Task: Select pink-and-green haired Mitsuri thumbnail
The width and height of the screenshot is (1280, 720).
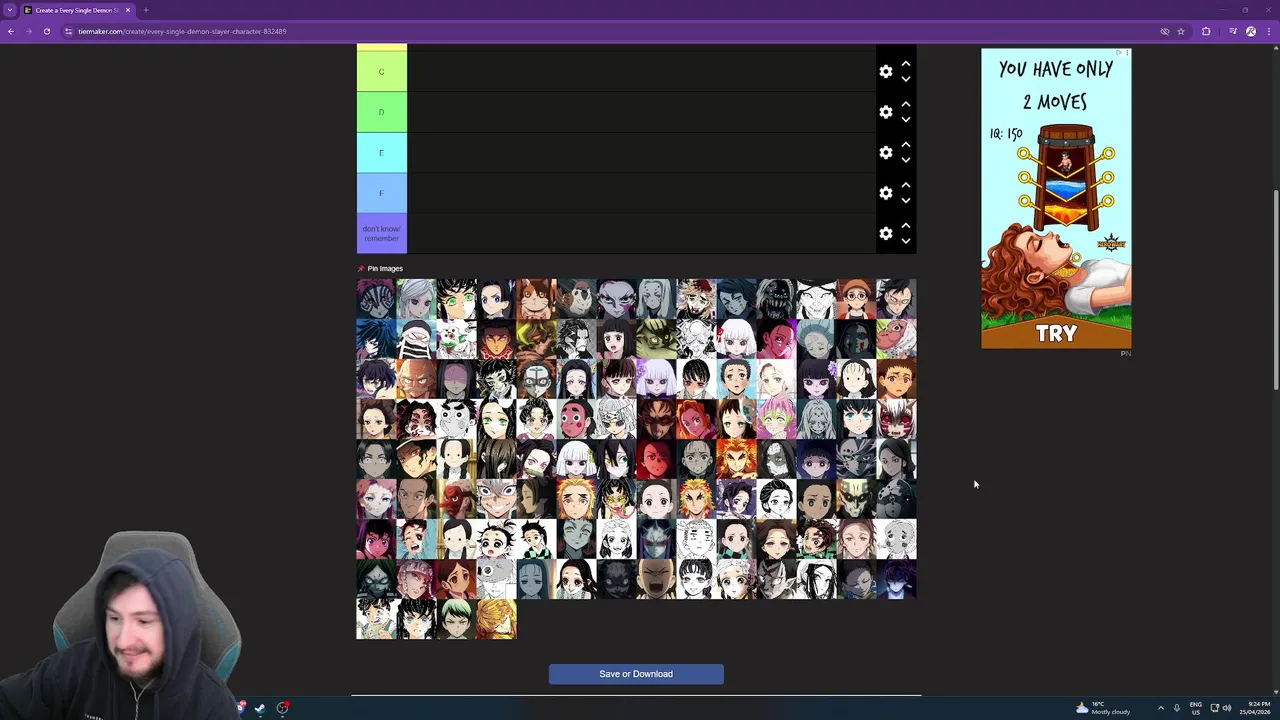Action: (x=776, y=419)
